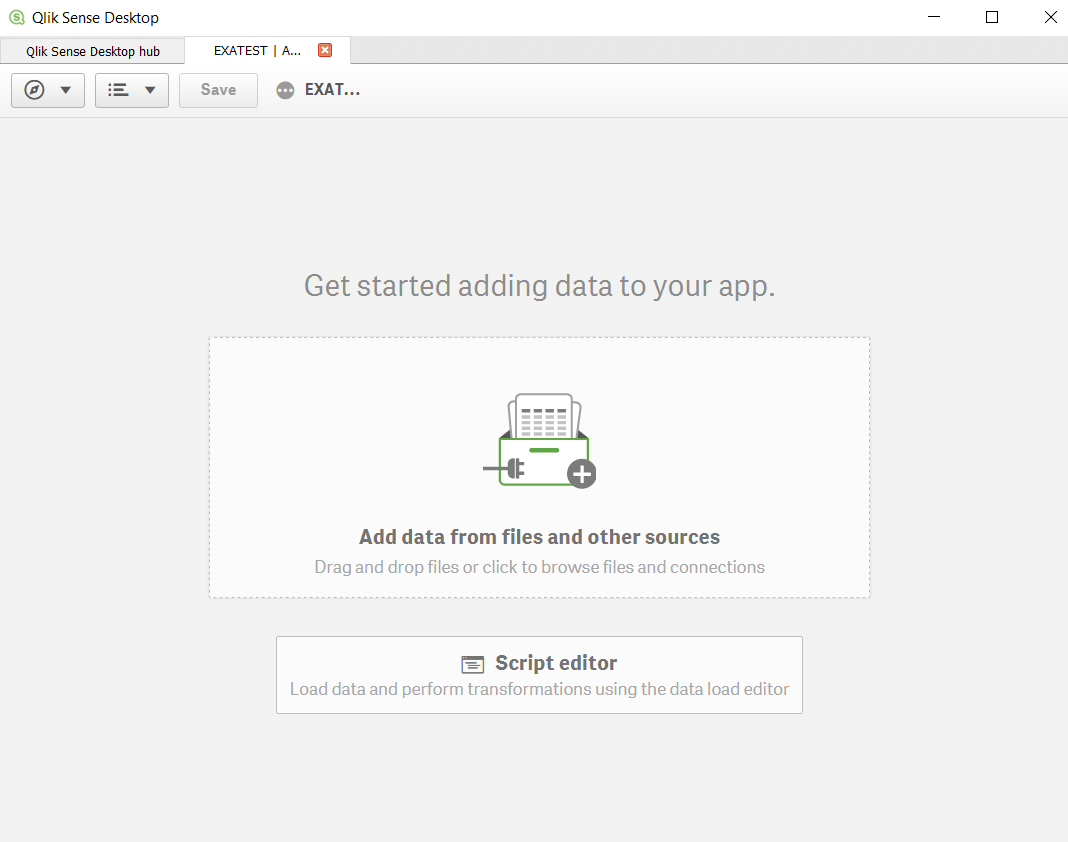This screenshot has width=1068, height=842.
Task: Expand the navigation dropdown arrow
Action: (66, 90)
